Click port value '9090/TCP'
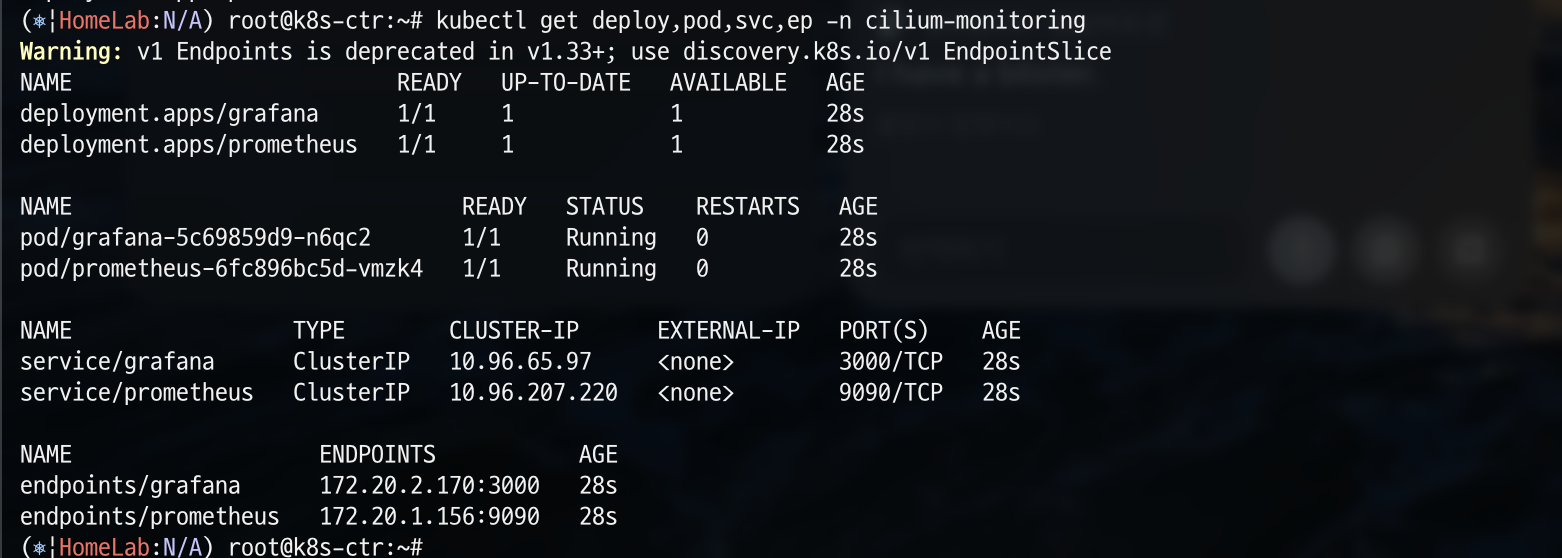The width and height of the screenshot is (1562, 558). click(x=891, y=392)
